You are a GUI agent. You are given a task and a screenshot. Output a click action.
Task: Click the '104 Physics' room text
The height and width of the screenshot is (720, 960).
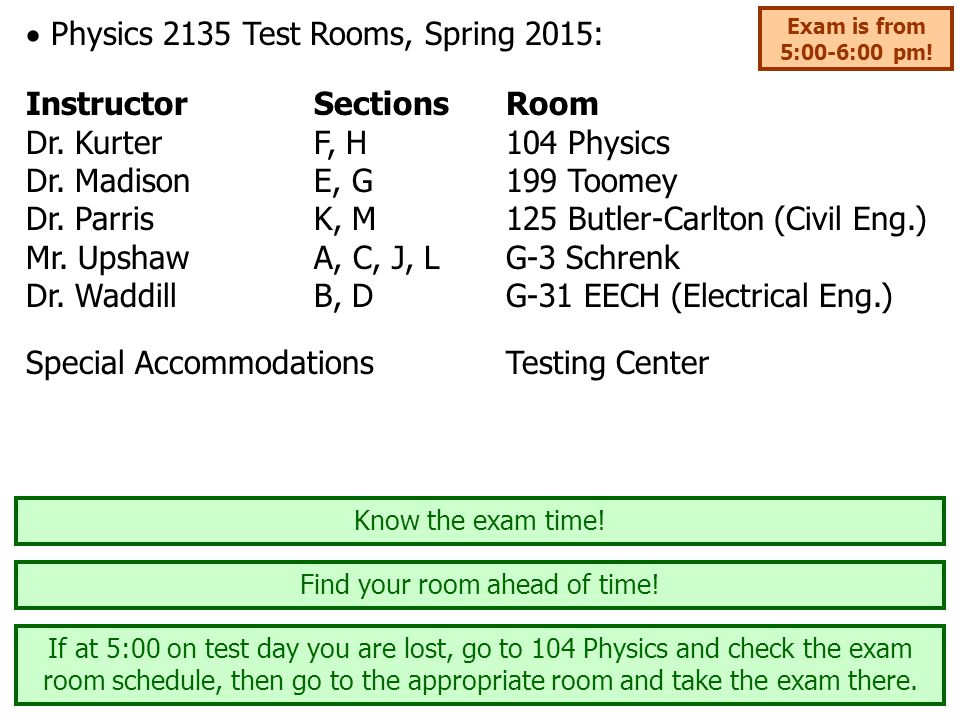pos(588,143)
